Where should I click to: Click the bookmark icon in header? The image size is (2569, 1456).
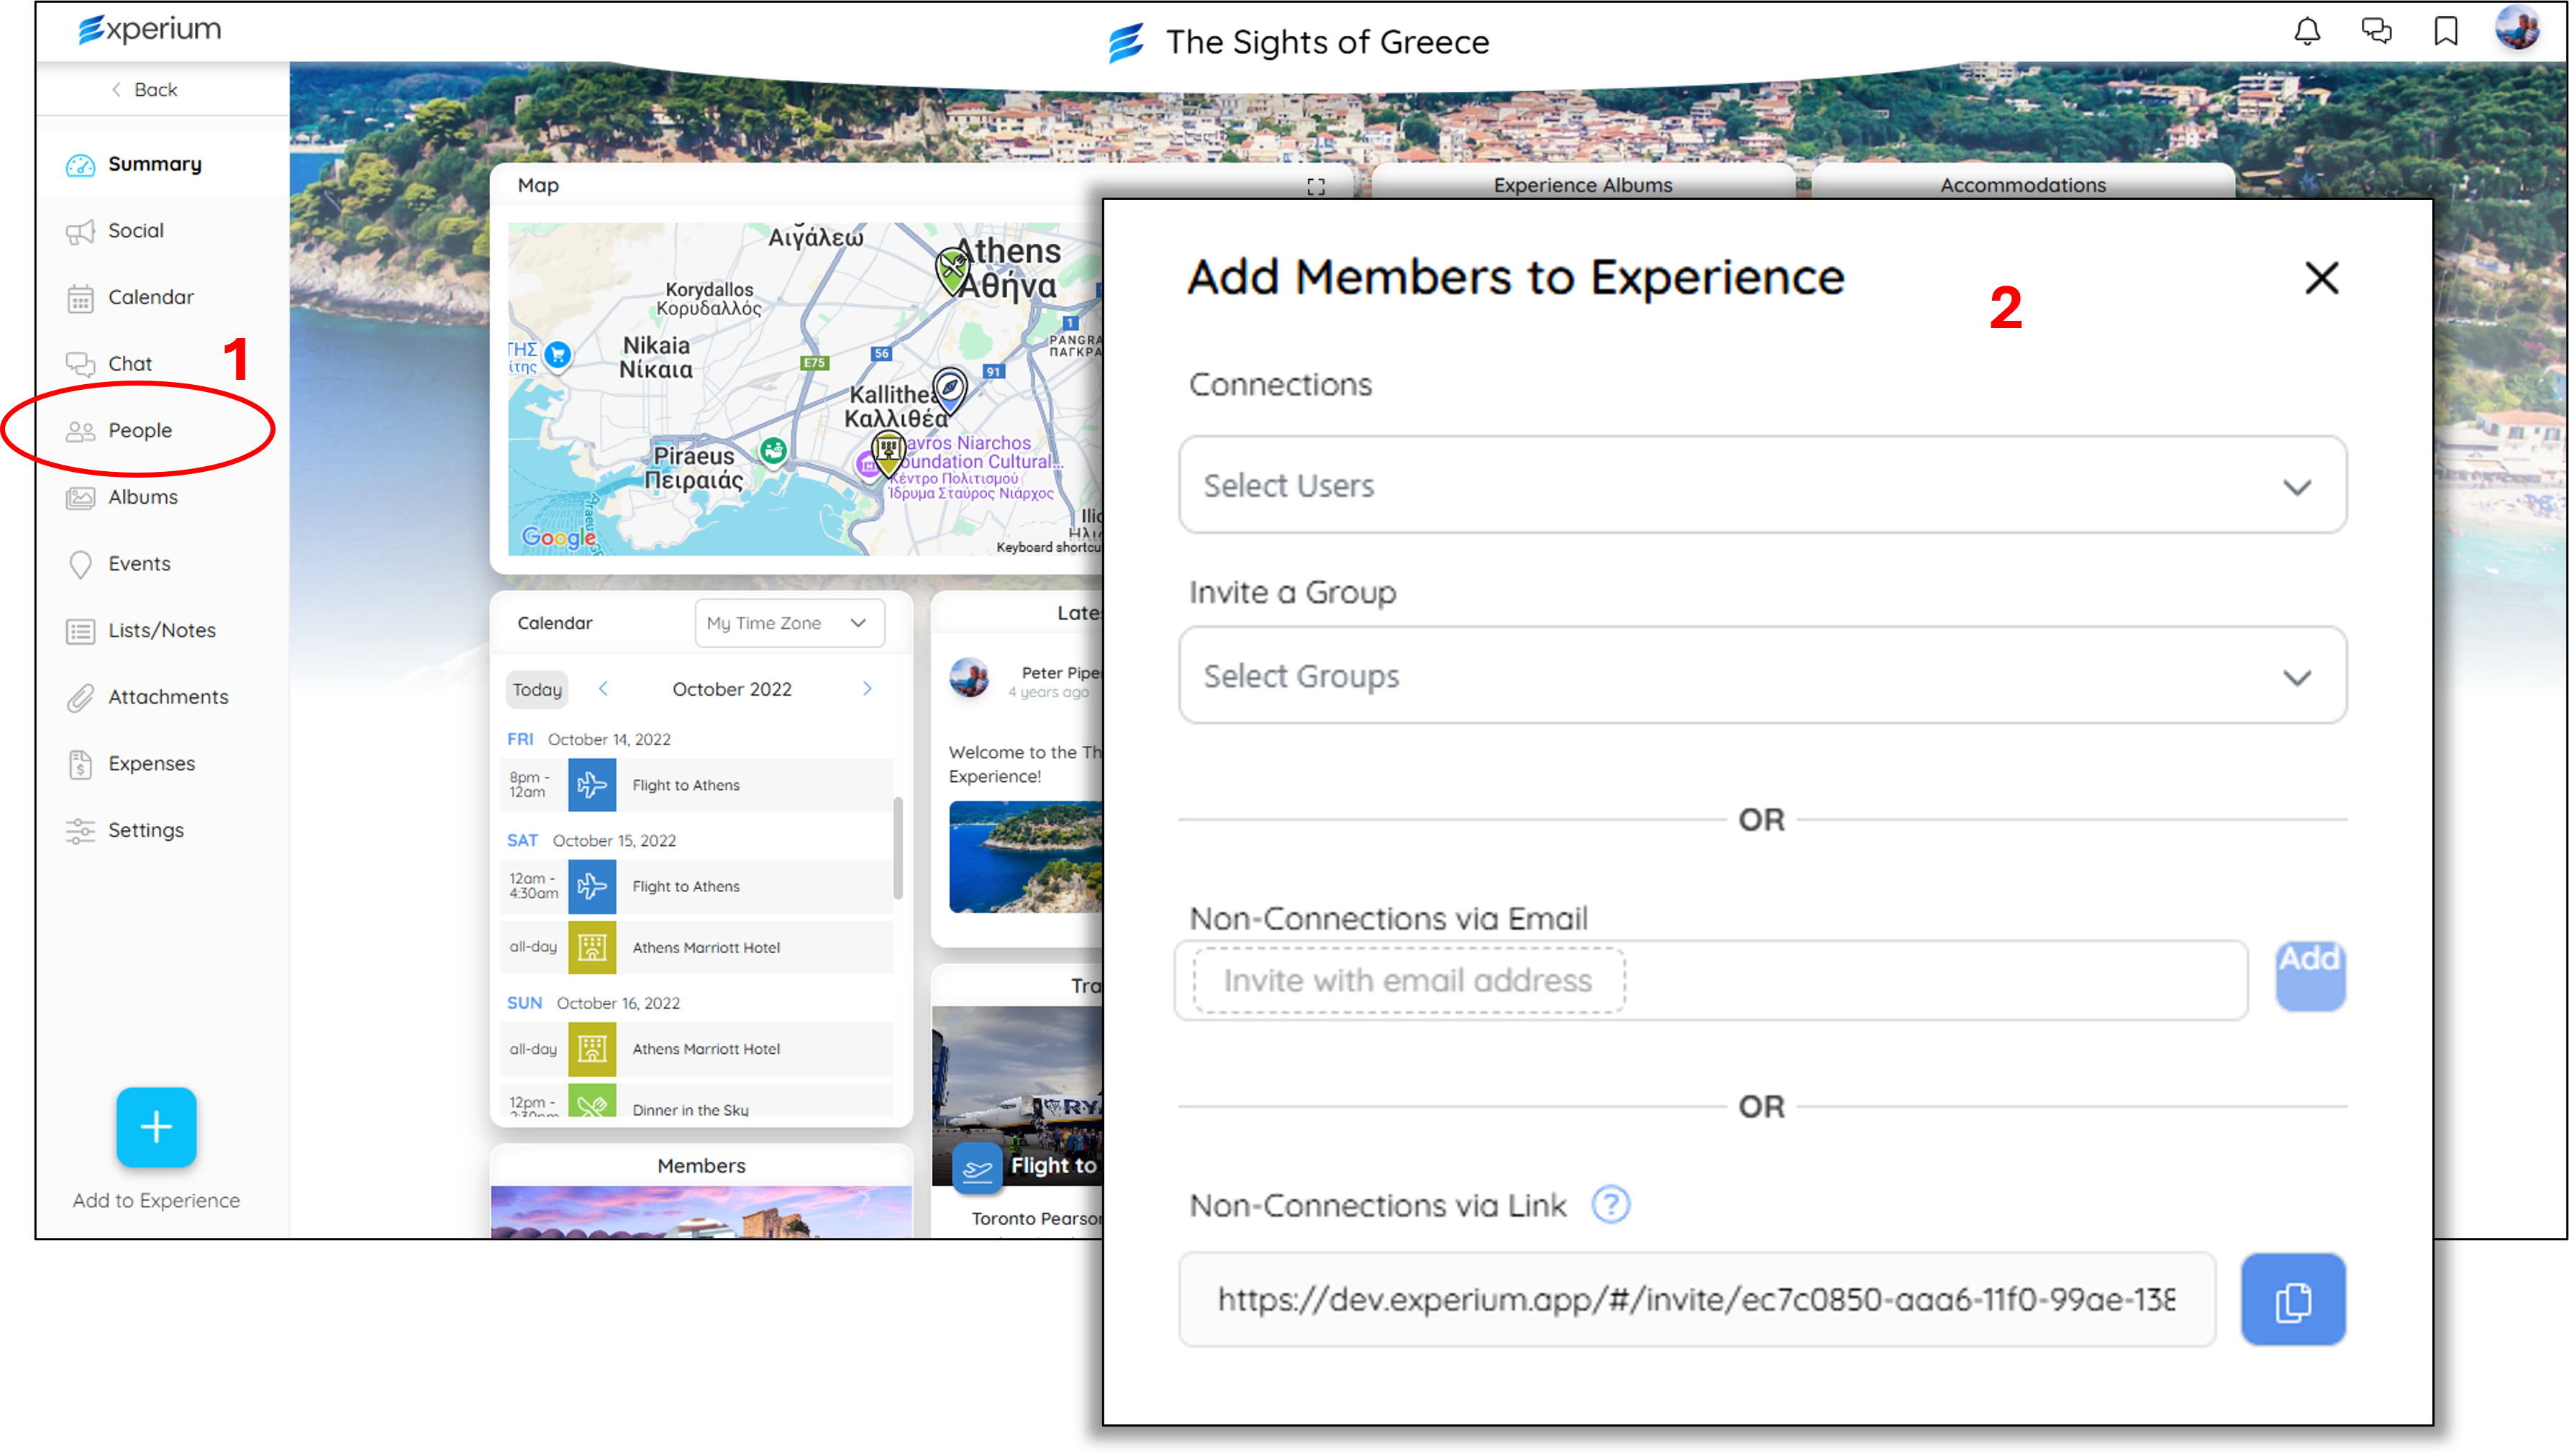coord(2446,32)
